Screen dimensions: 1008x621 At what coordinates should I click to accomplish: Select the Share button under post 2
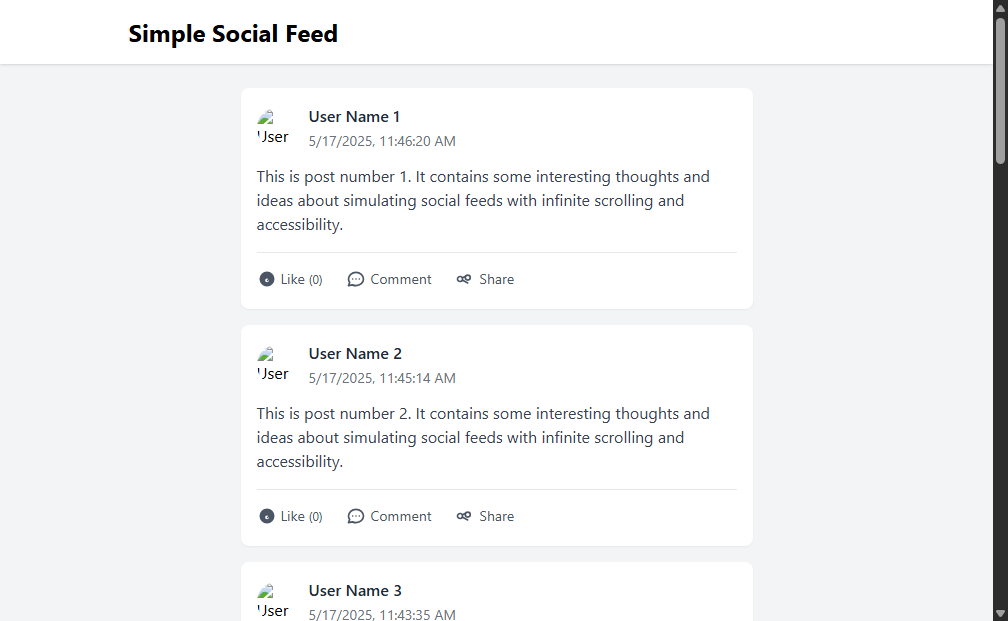tap(485, 516)
